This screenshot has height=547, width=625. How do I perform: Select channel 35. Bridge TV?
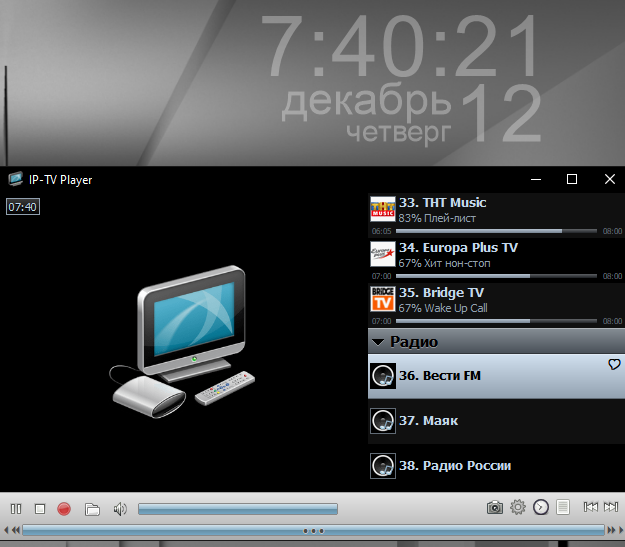click(x=496, y=305)
